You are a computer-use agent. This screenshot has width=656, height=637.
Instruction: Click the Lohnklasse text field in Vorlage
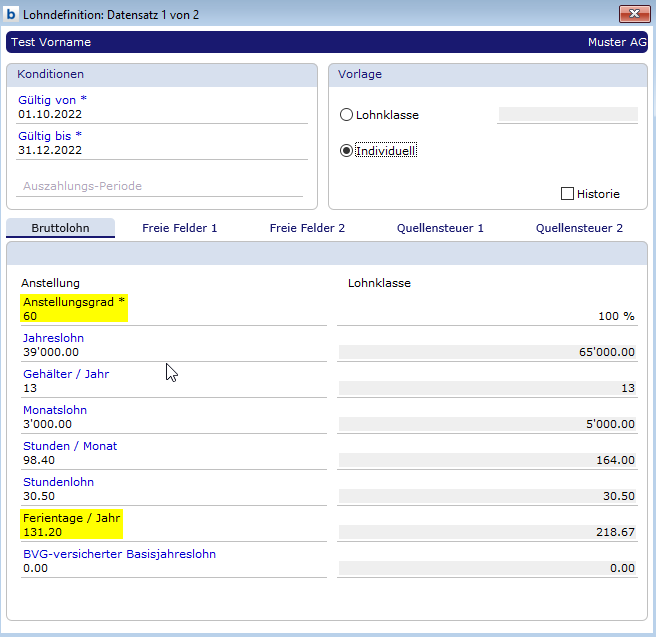(x=567, y=115)
